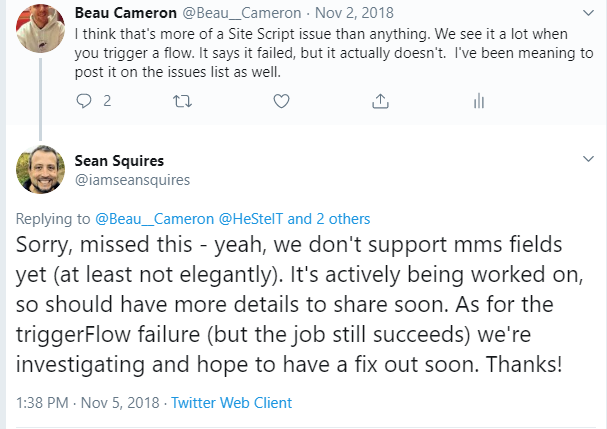This screenshot has width=607, height=429.
Task: Click Beau Cameron's profile picture
Action: pos(40,26)
